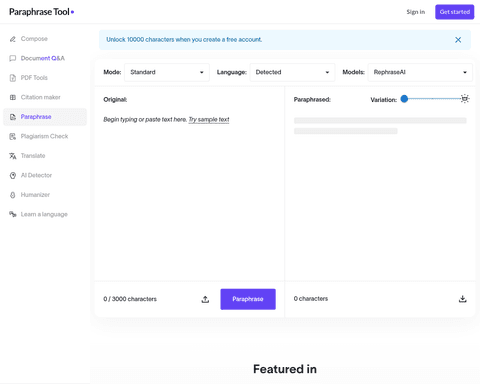Click the purple Paraphrase button

click(x=248, y=299)
